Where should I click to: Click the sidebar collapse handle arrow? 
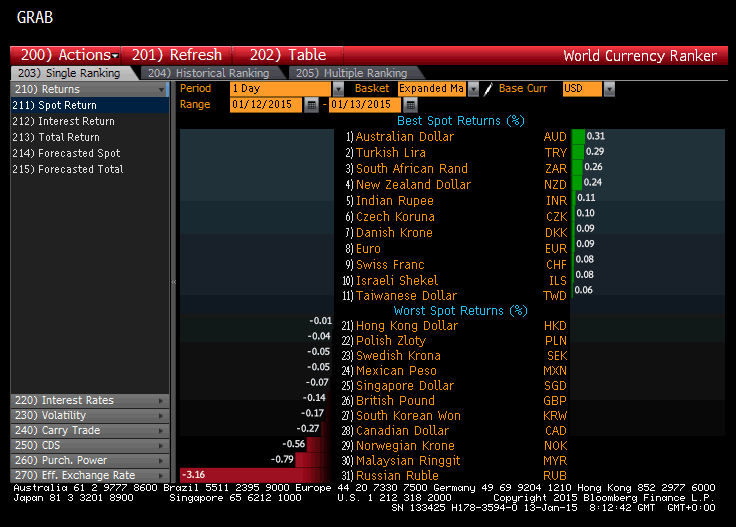(174, 282)
